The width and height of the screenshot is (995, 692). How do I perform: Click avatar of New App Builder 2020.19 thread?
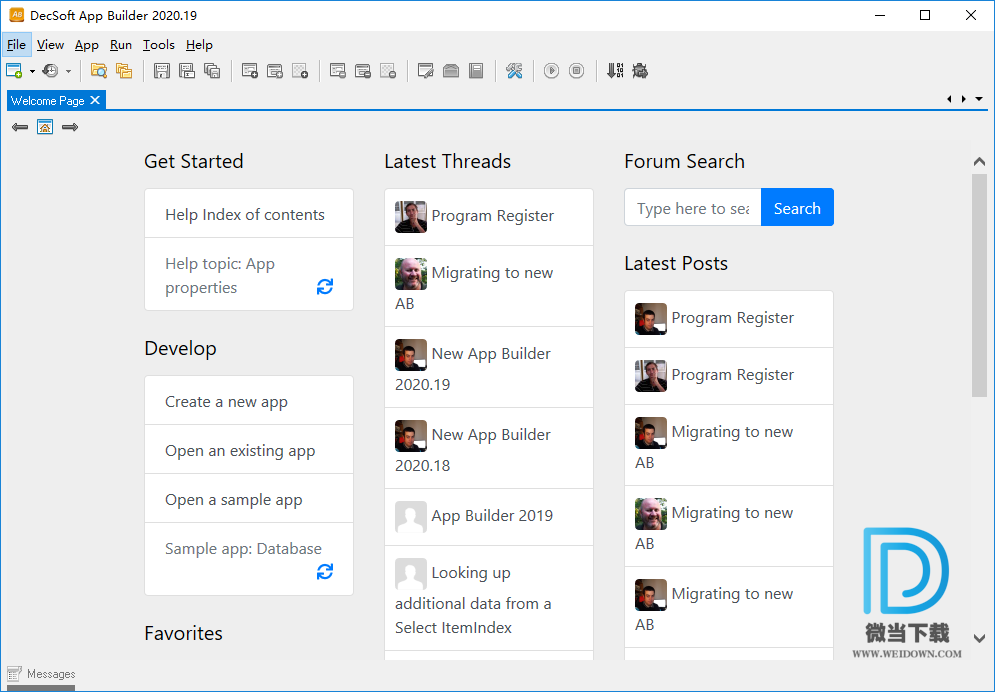(x=411, y=355)
